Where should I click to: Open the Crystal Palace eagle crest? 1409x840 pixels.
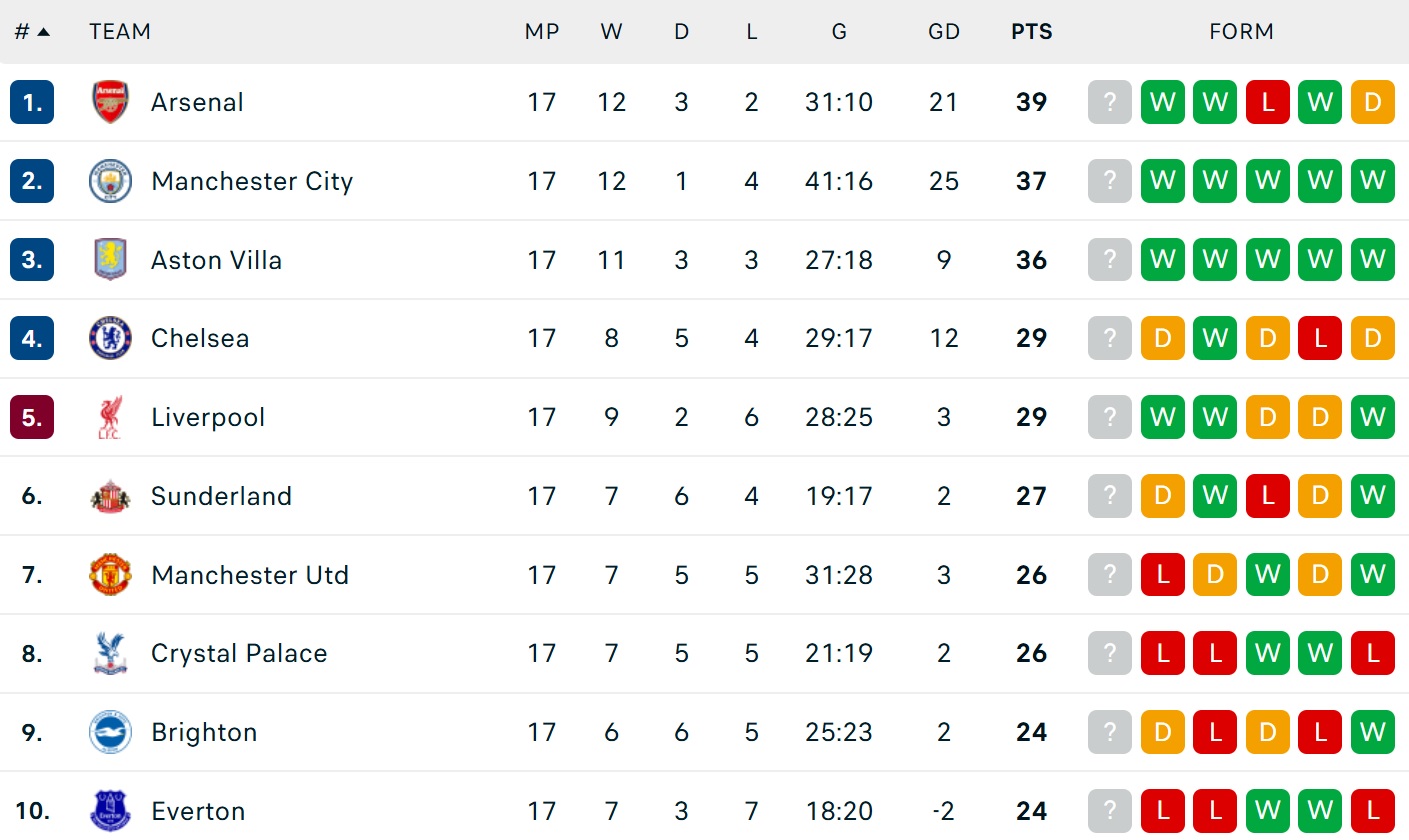coord(110,653)
